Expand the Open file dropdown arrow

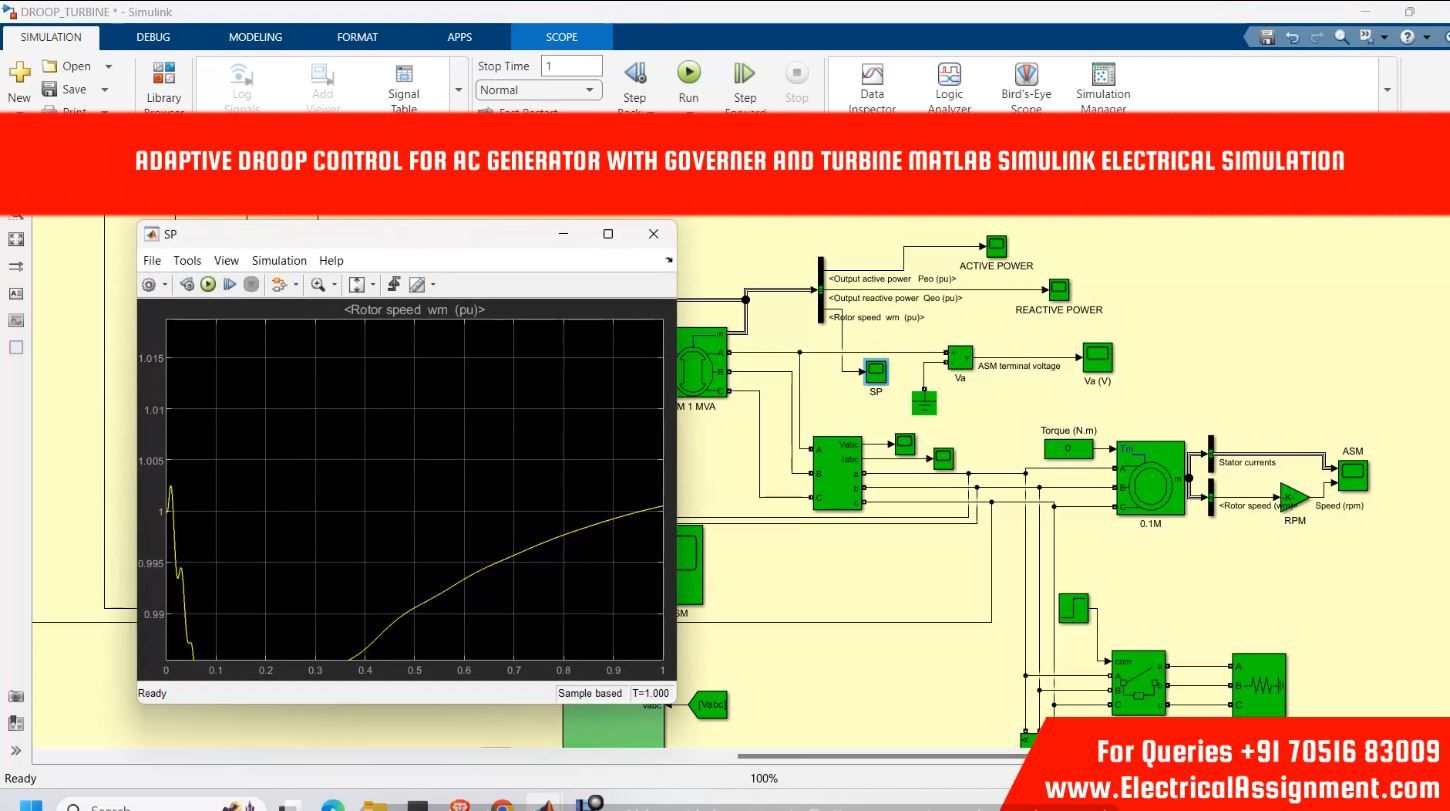[109, 67]
